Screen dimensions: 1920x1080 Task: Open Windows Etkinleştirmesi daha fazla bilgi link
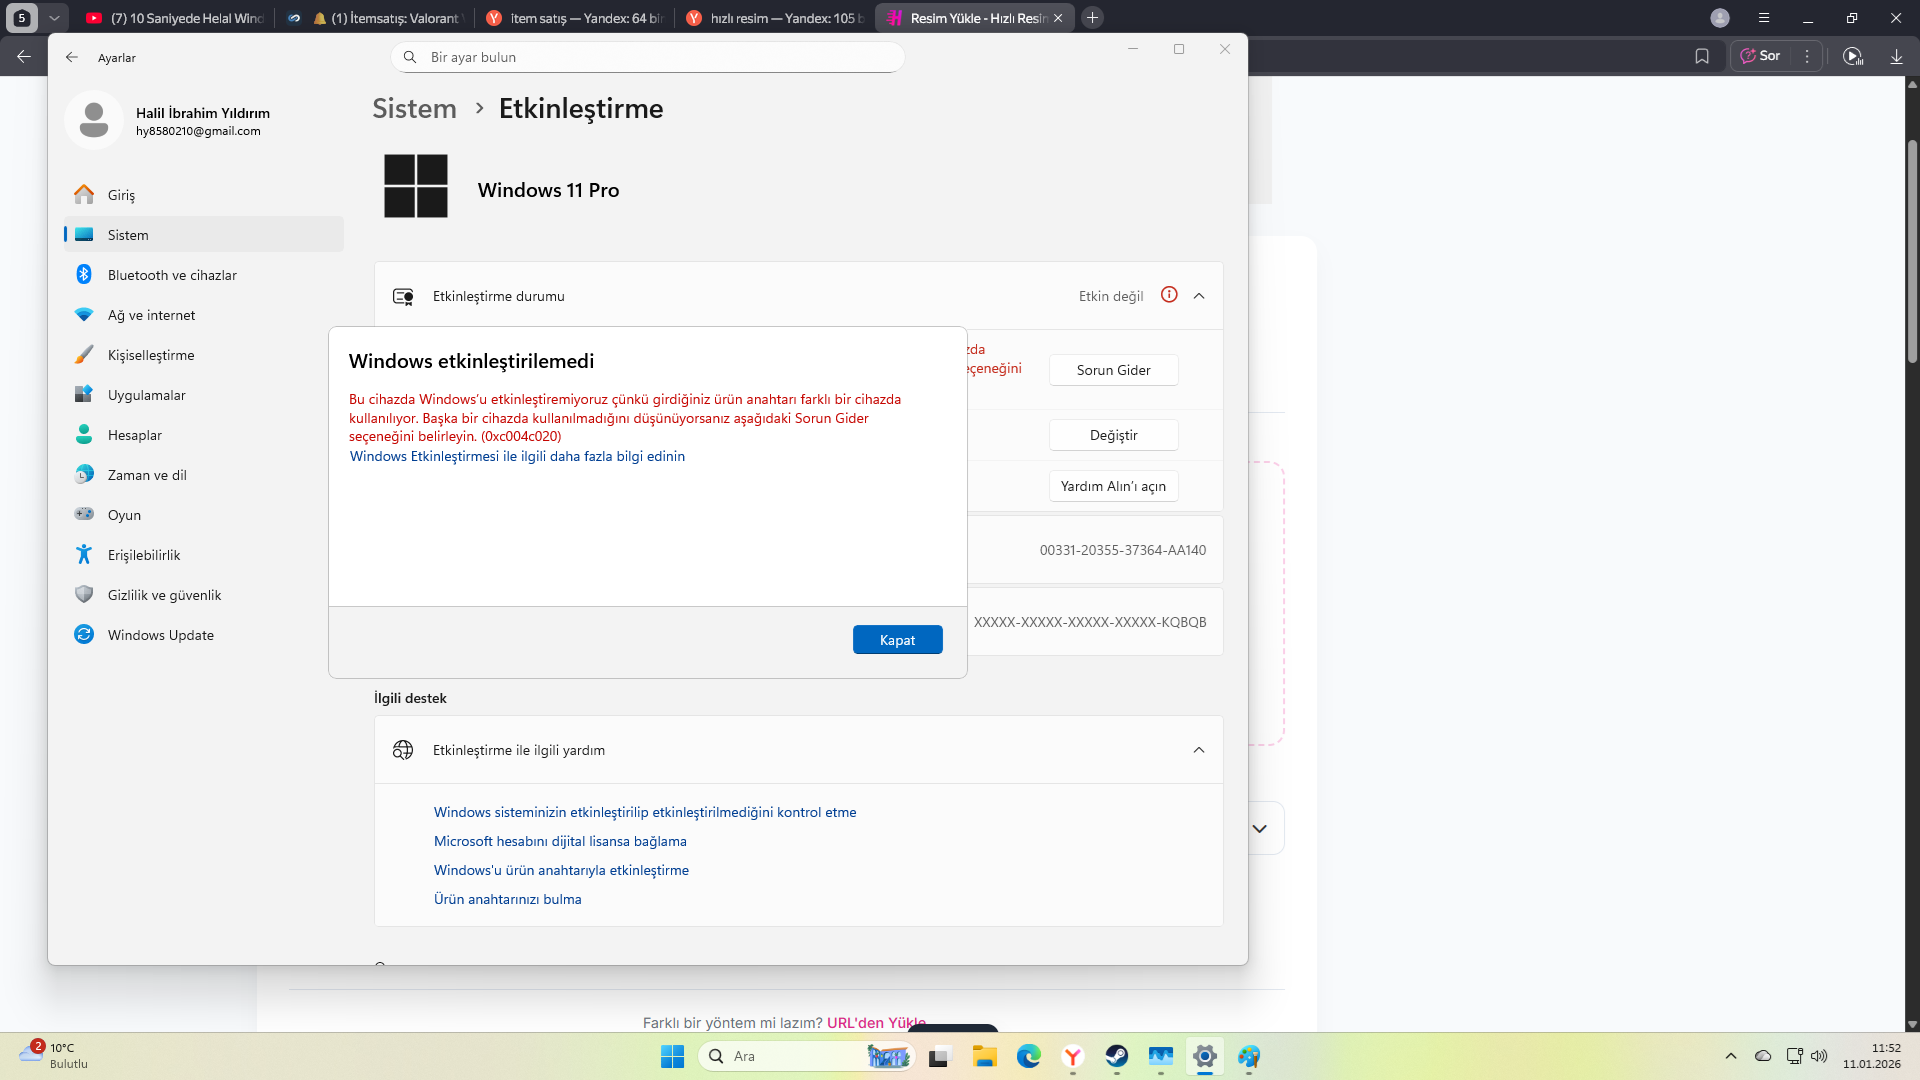pyautogui.click(x=517, y=456)
